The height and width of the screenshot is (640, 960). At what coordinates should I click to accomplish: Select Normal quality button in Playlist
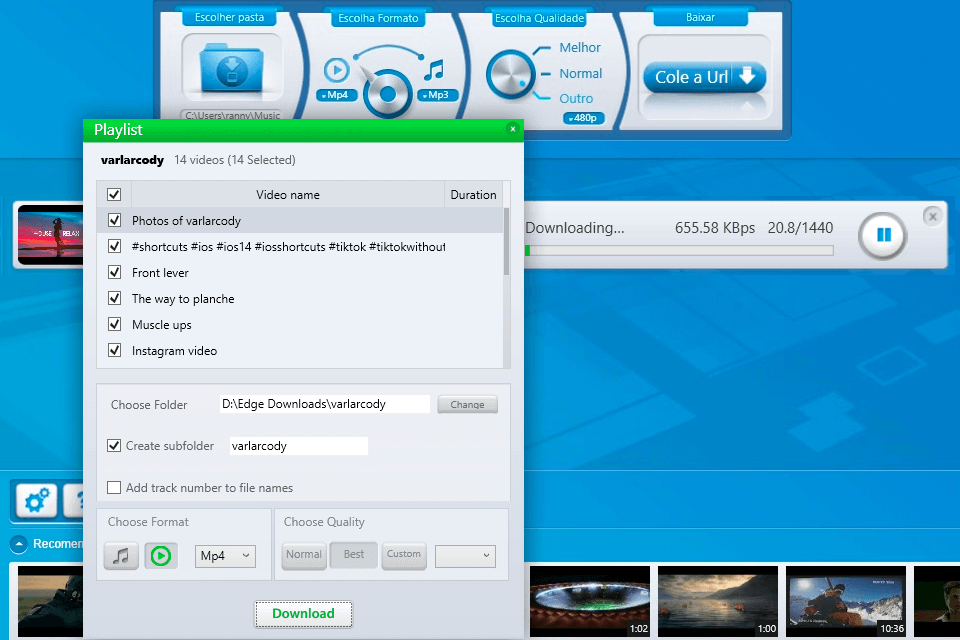pyautogui.click(x=304, y=555)
